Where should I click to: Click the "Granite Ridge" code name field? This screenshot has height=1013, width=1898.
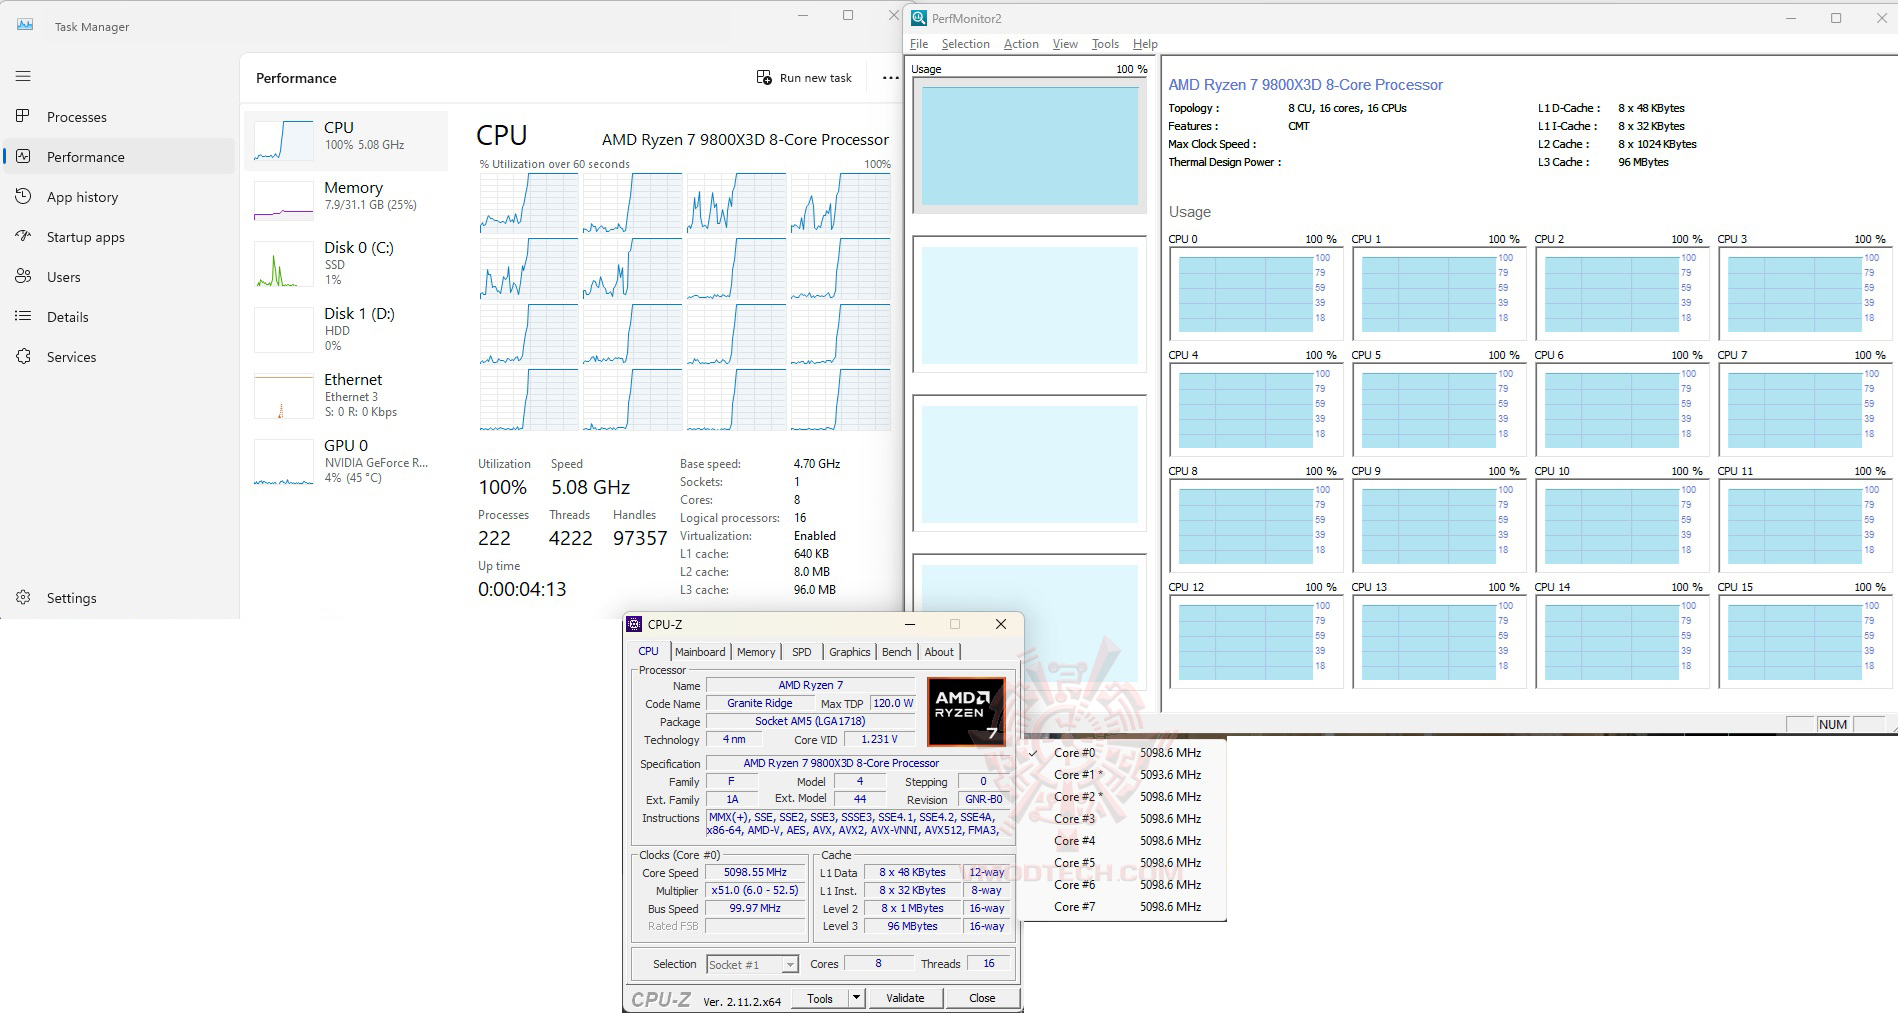coord(759,703)
